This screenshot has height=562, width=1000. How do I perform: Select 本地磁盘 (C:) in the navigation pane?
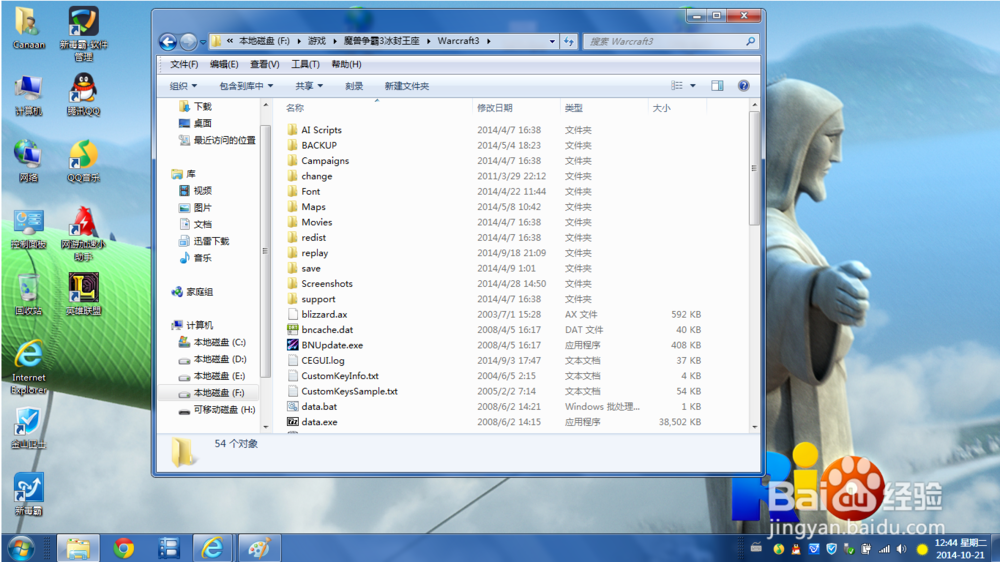coord(212,343)
